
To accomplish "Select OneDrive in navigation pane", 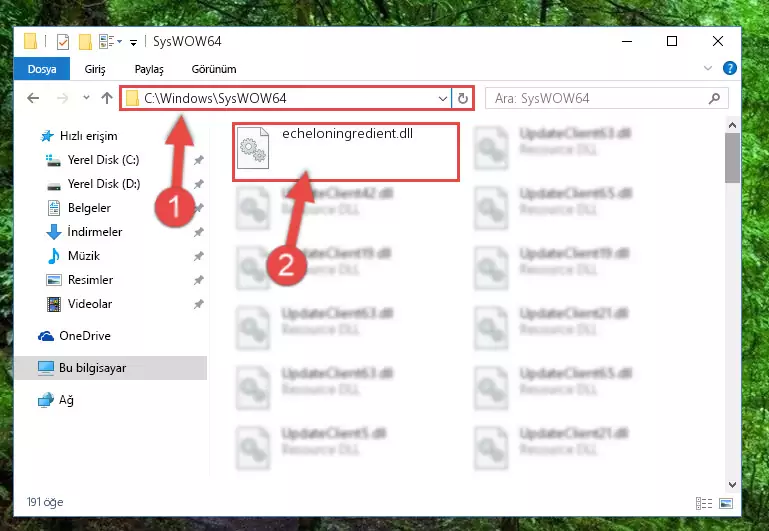I will 85,336.
